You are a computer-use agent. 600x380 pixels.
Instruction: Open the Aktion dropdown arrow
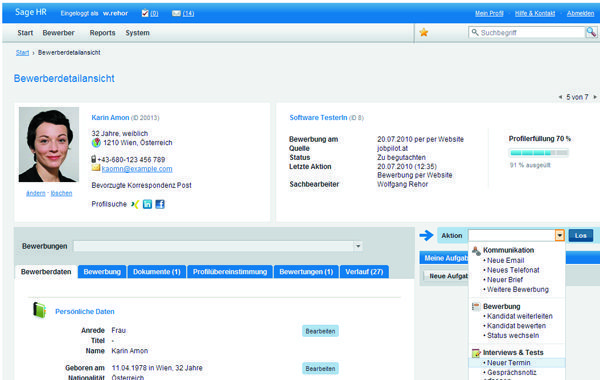click(560, 235)
